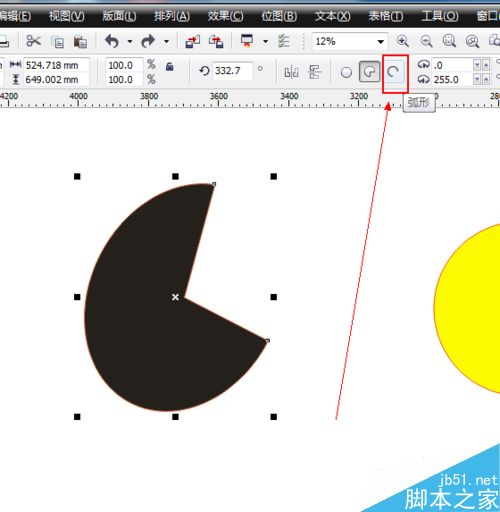Click the Undo arrow
The height and width of the screenshot is (512, 500).
tap(112, 41)
